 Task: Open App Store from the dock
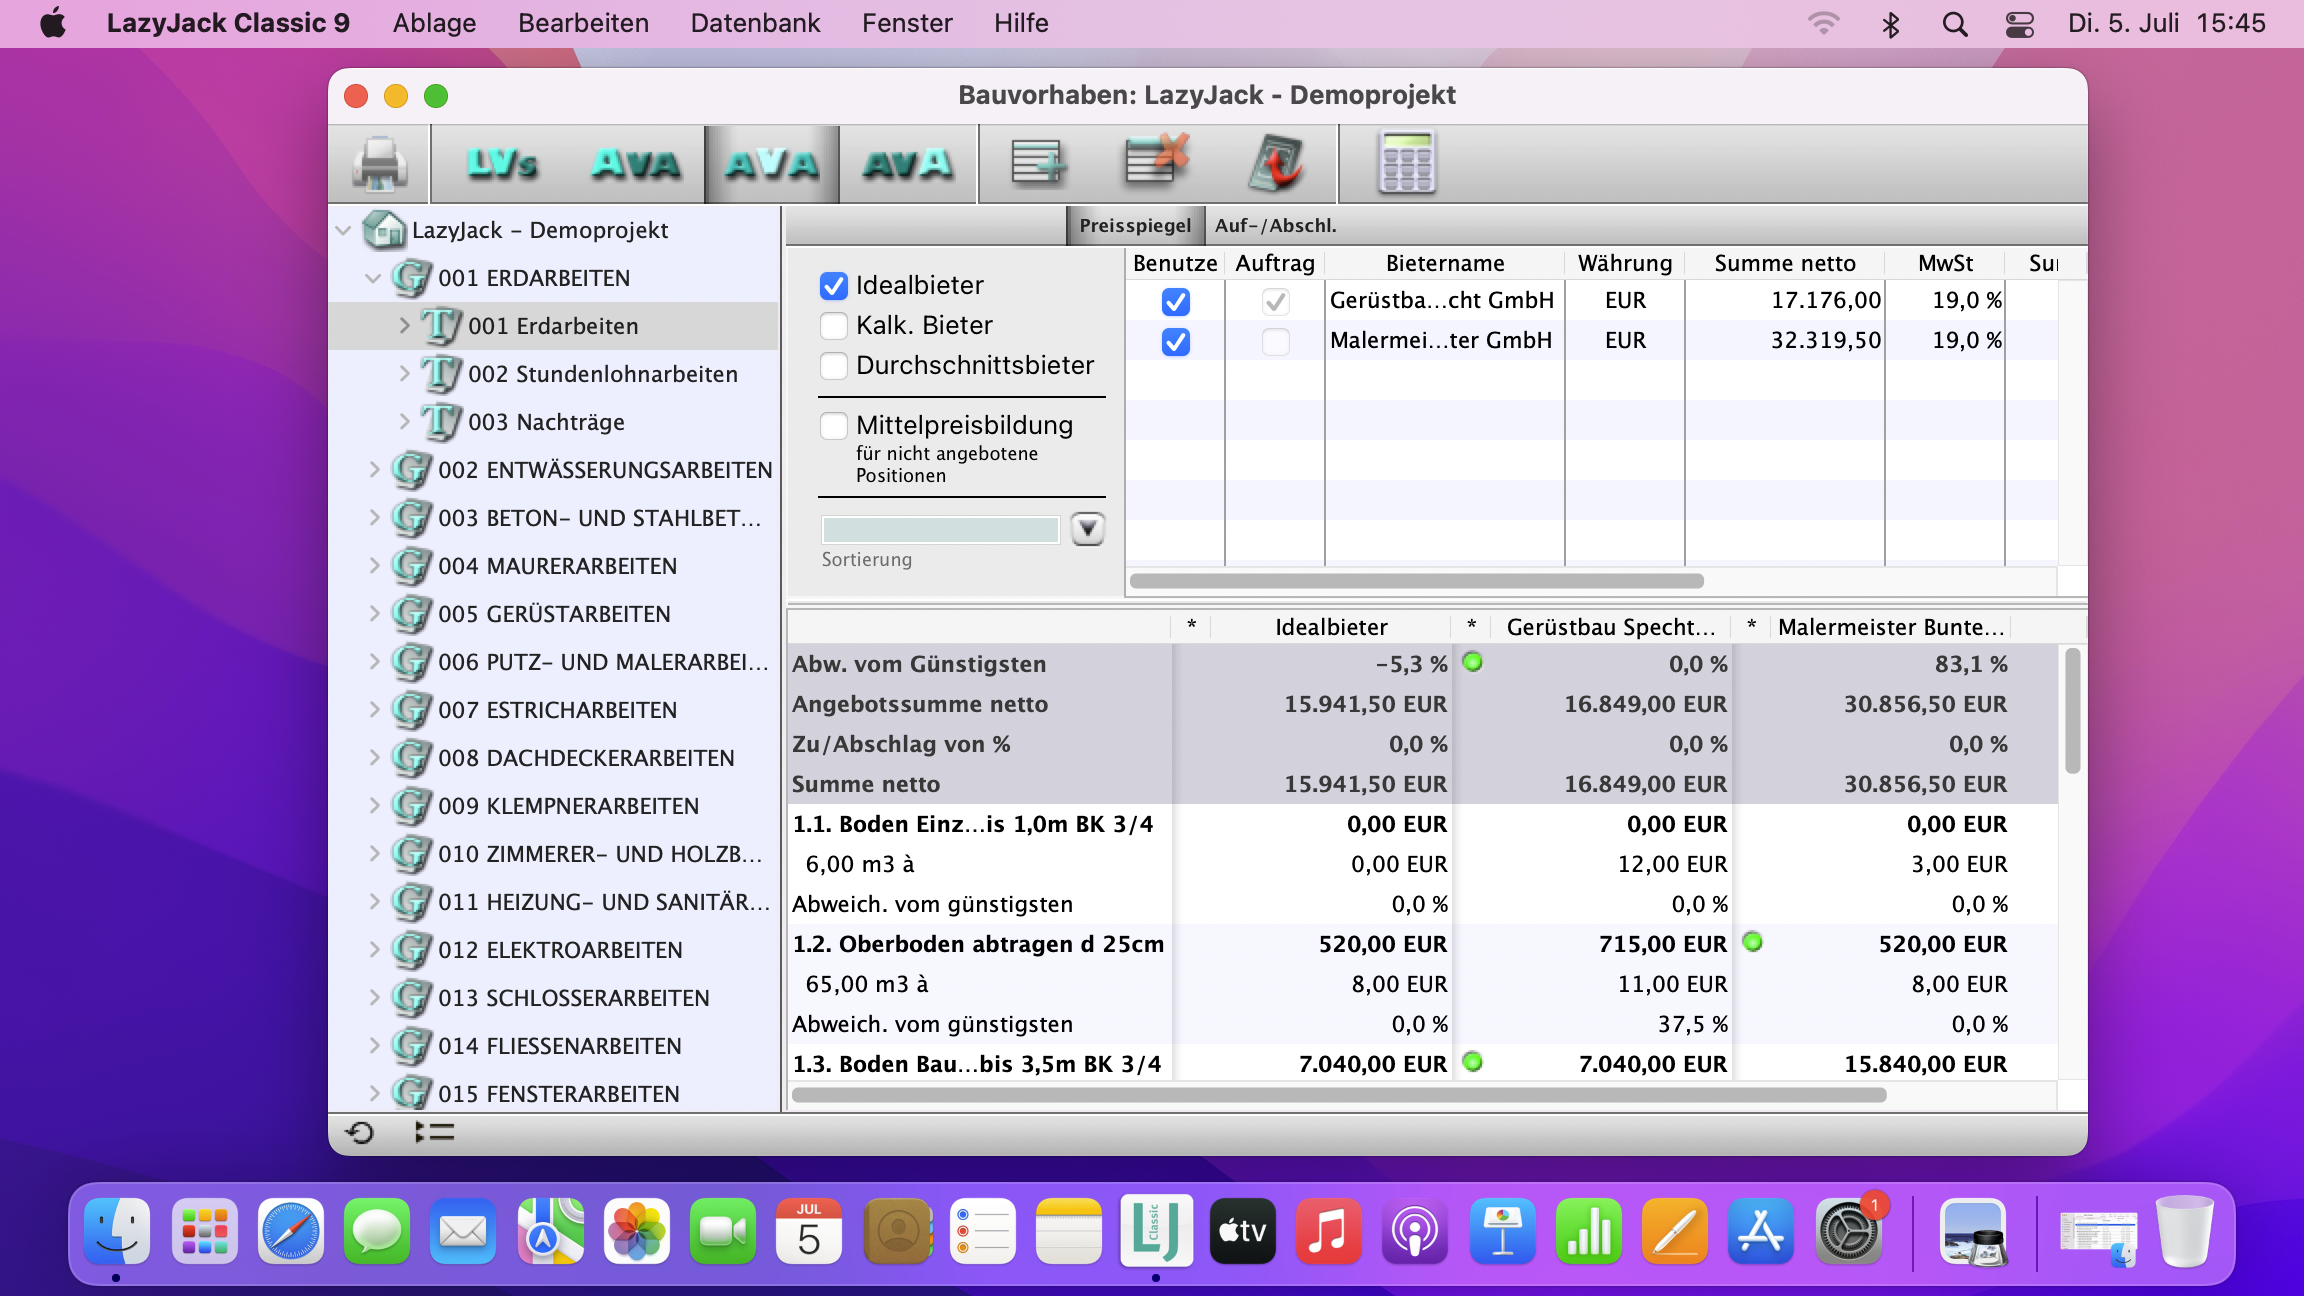1761,1231
